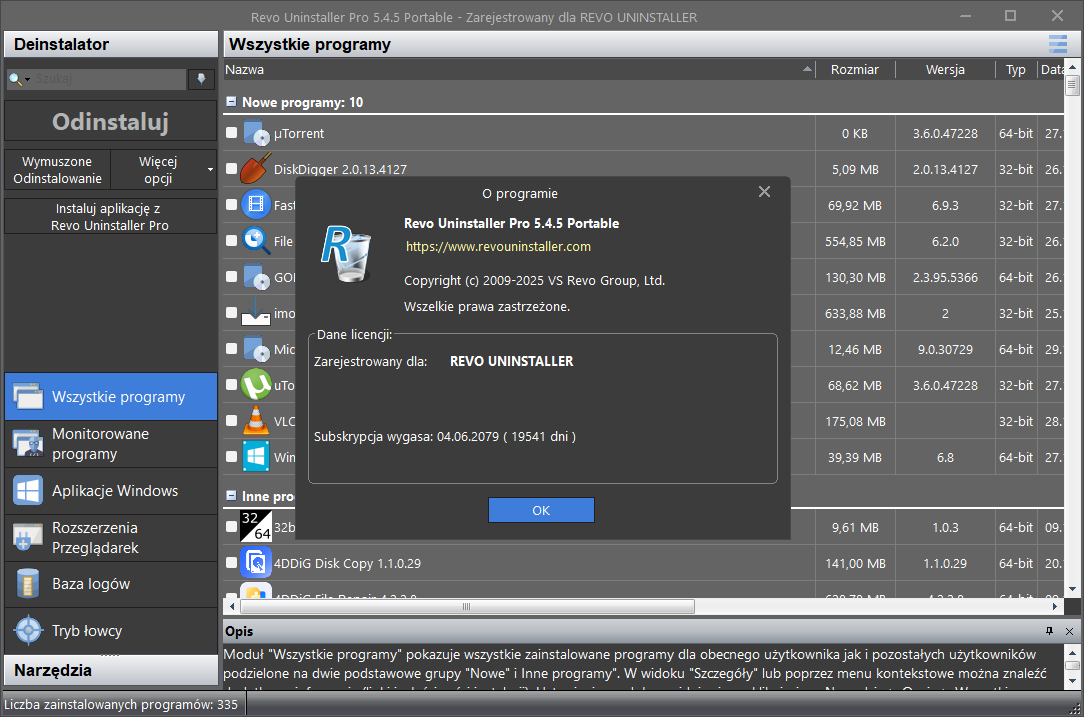Screen dimensions: 1084x717
Task: Collapse the Inne programy group
Action: 232,496
